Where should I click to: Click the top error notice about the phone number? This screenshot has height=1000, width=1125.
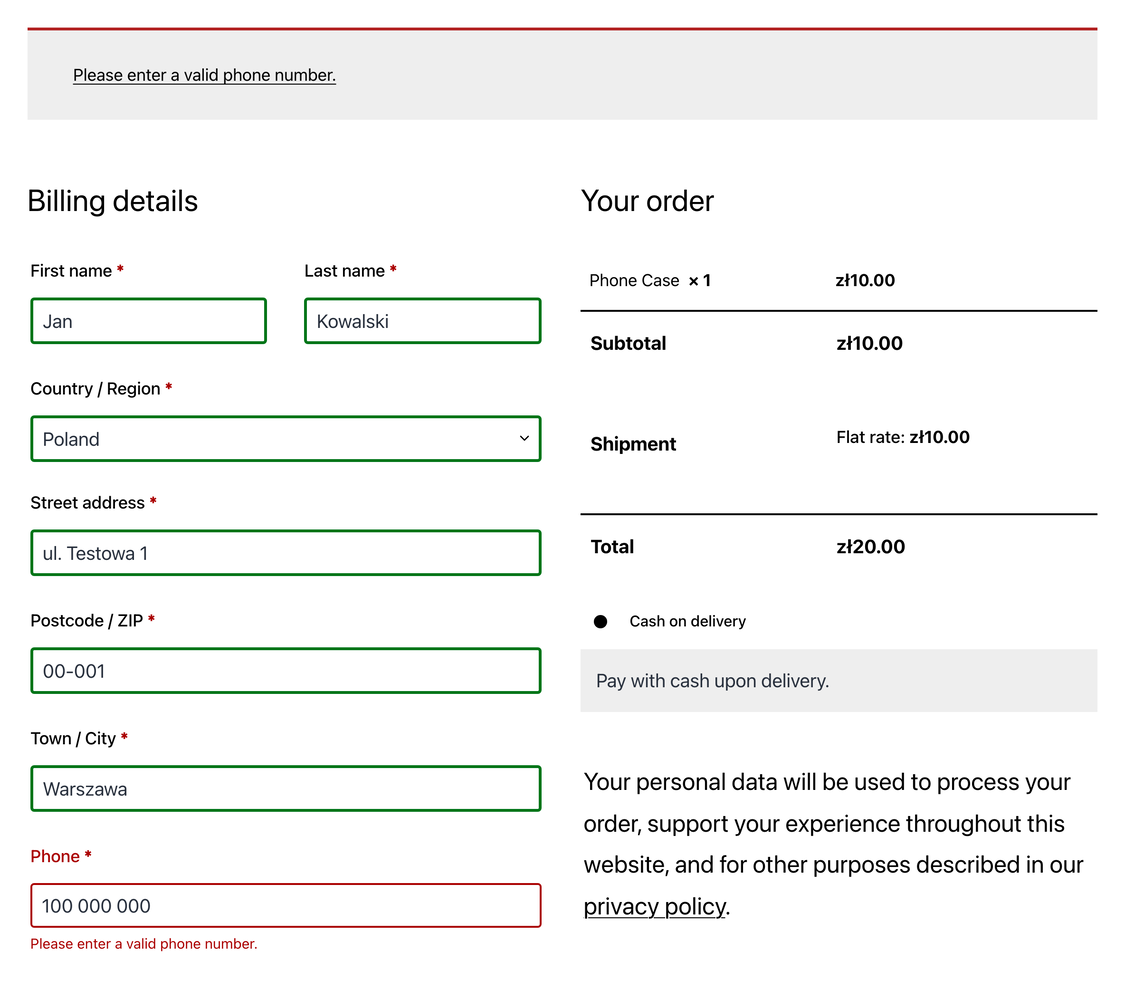tap(204, 75)
